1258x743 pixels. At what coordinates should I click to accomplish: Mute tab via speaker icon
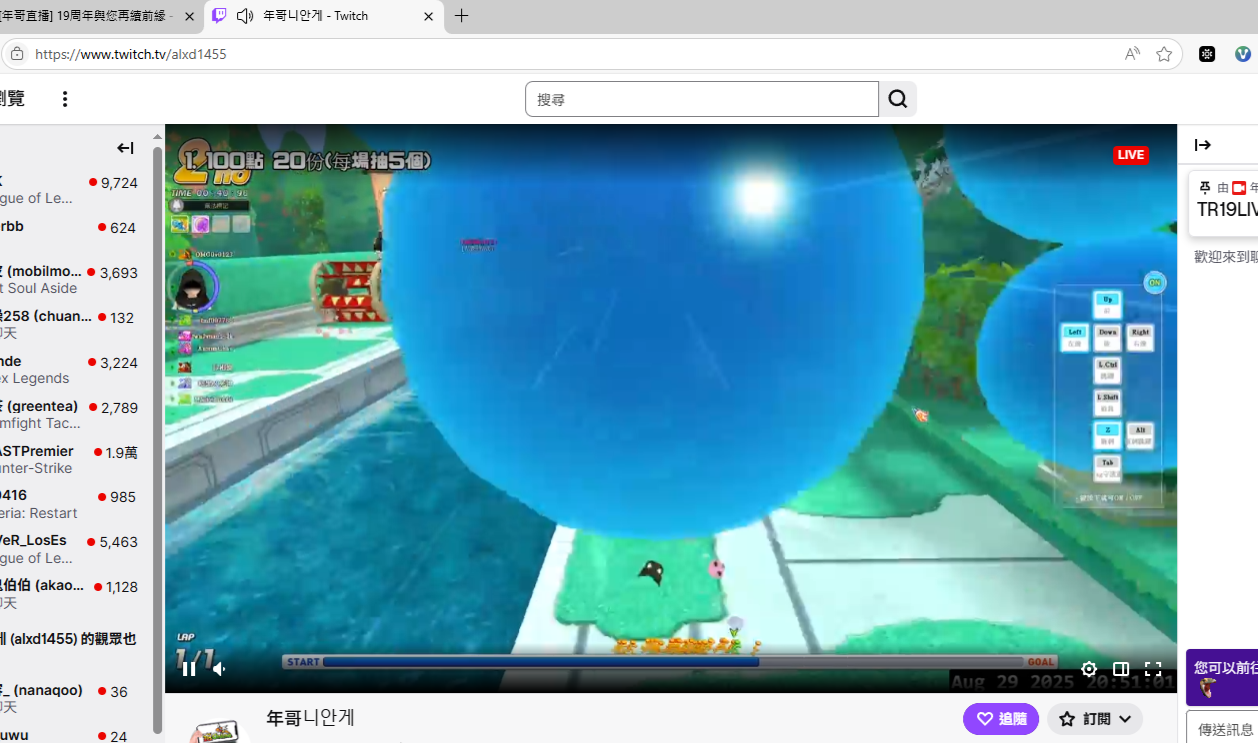pos(245,16)
